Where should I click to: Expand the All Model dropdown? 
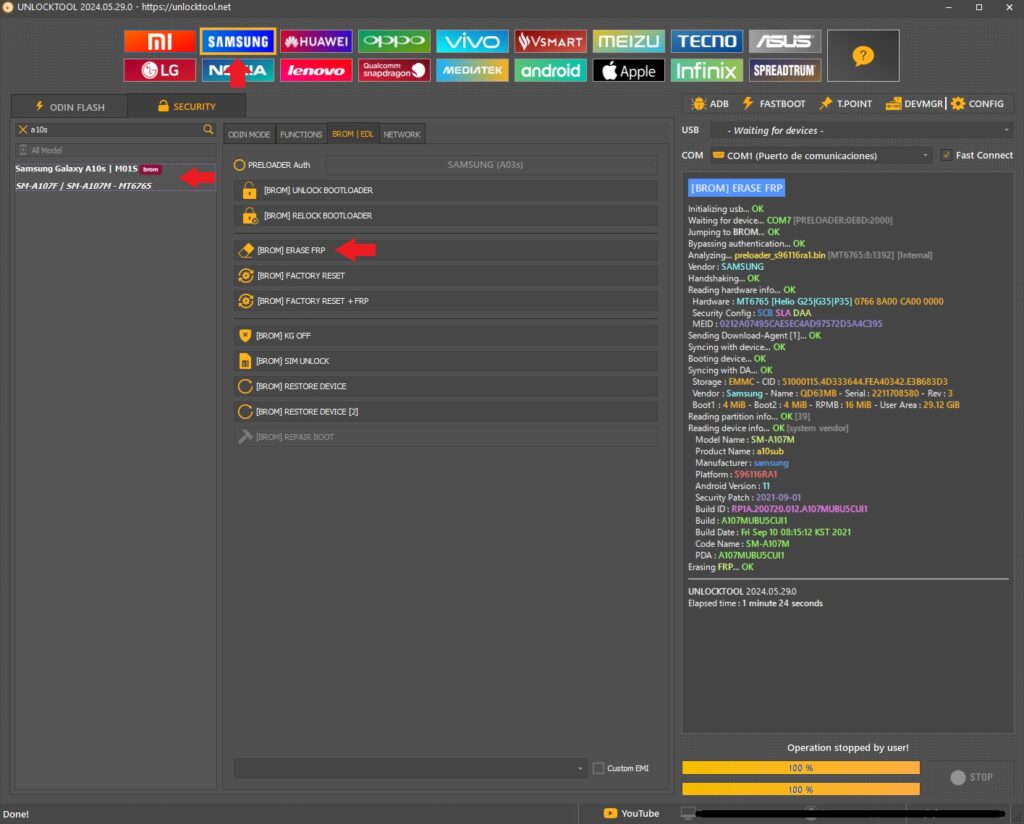coord(115,150)
